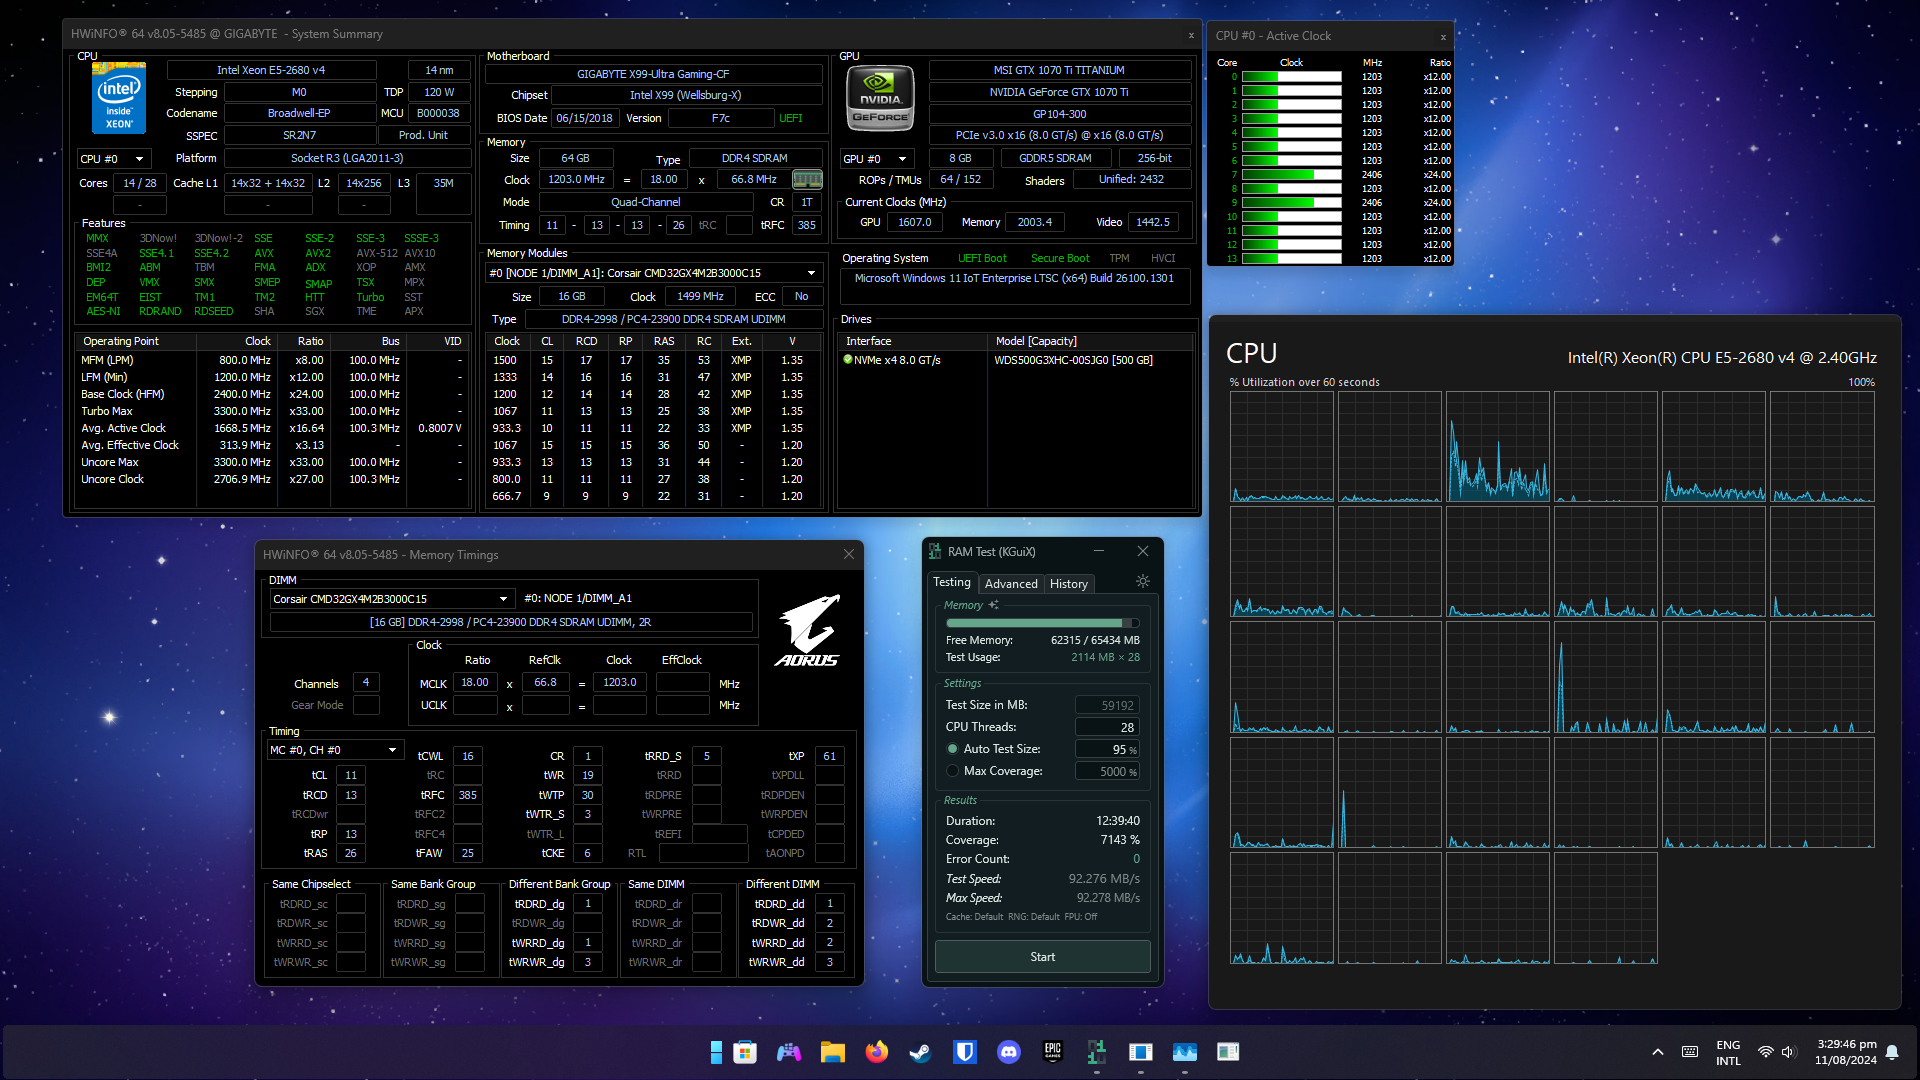This screenshot has height=1080, width=1920.
Task: Toggle the RAM Test theme sun icon
Action: click(x=1143, y=582)
